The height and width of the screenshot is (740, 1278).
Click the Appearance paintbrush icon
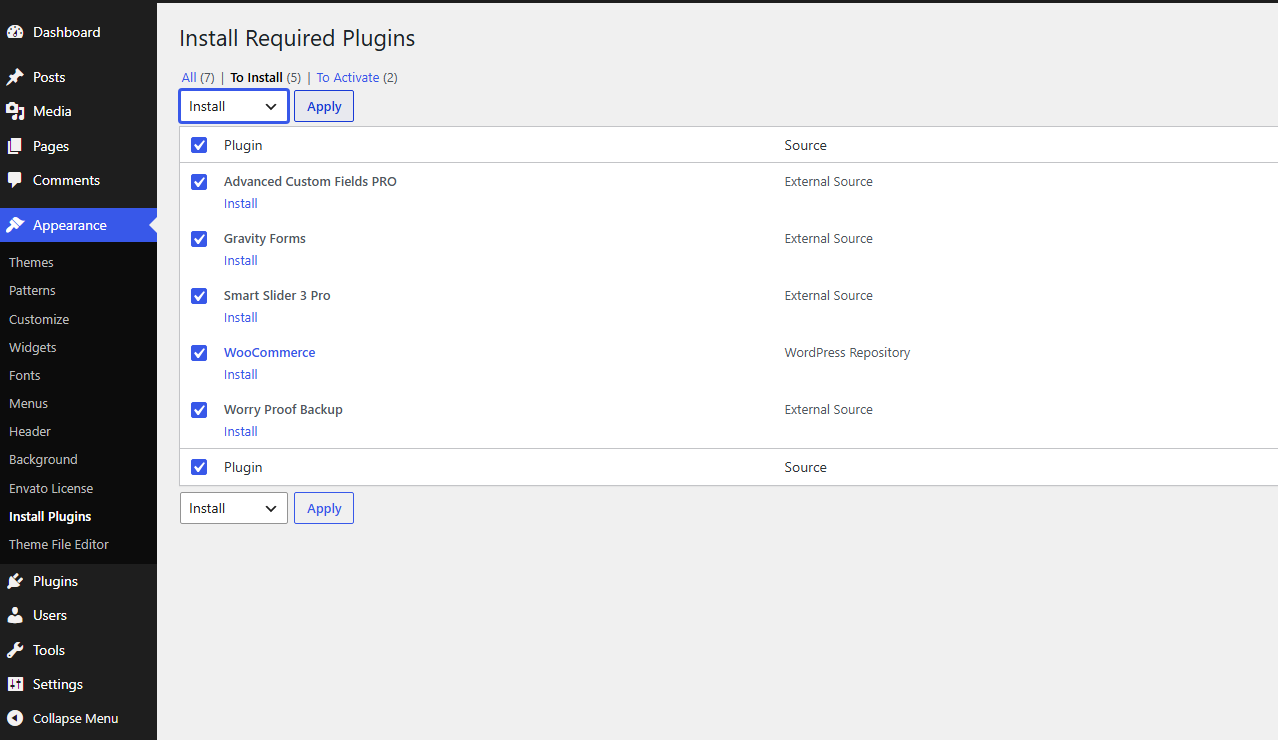(x=15, y=225)
